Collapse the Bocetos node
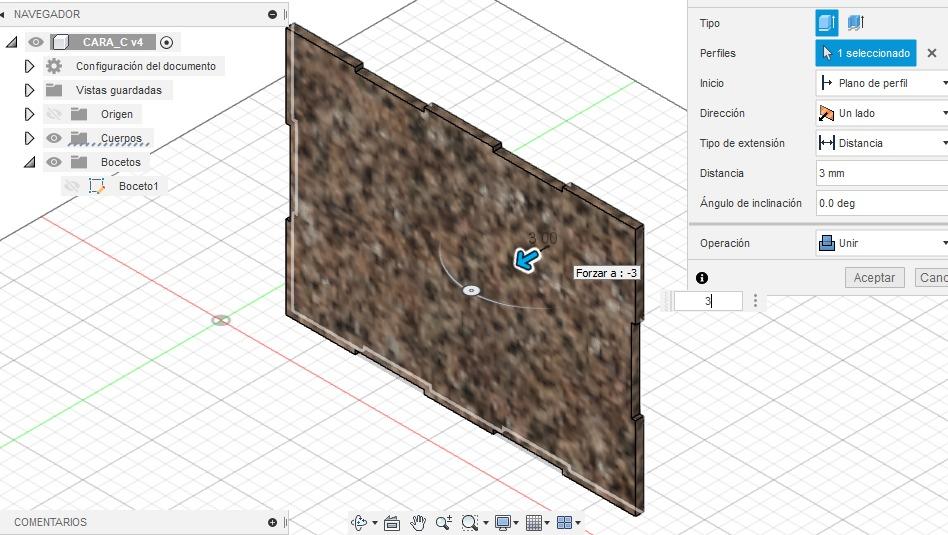Screen dimensions: 948x535 pyautogui.click(x=29, y=162)
